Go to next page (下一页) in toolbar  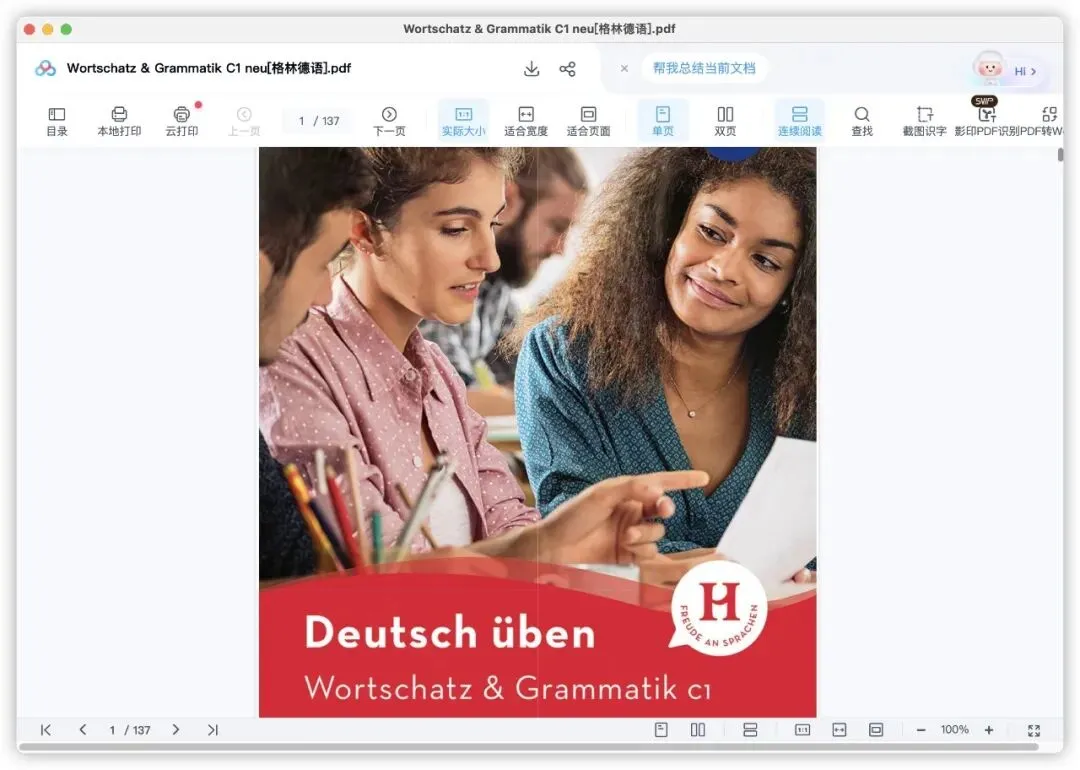[389, 121]
